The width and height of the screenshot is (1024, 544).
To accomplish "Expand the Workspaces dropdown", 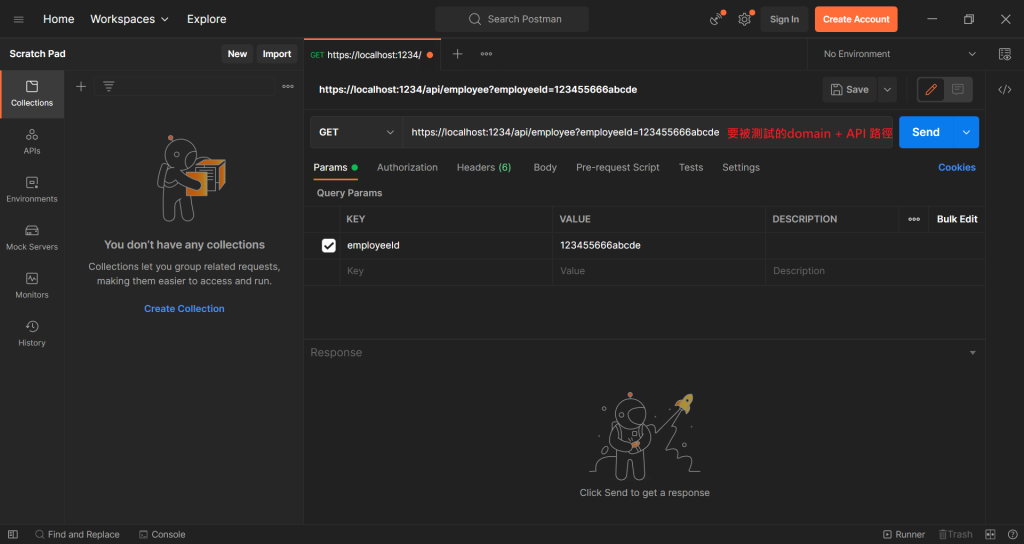I will pyautogui.click(x=129, y=19).
